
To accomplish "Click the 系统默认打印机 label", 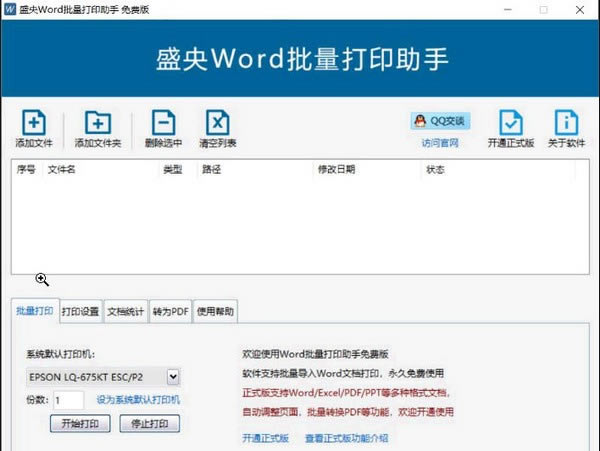I will coord(60,354).
